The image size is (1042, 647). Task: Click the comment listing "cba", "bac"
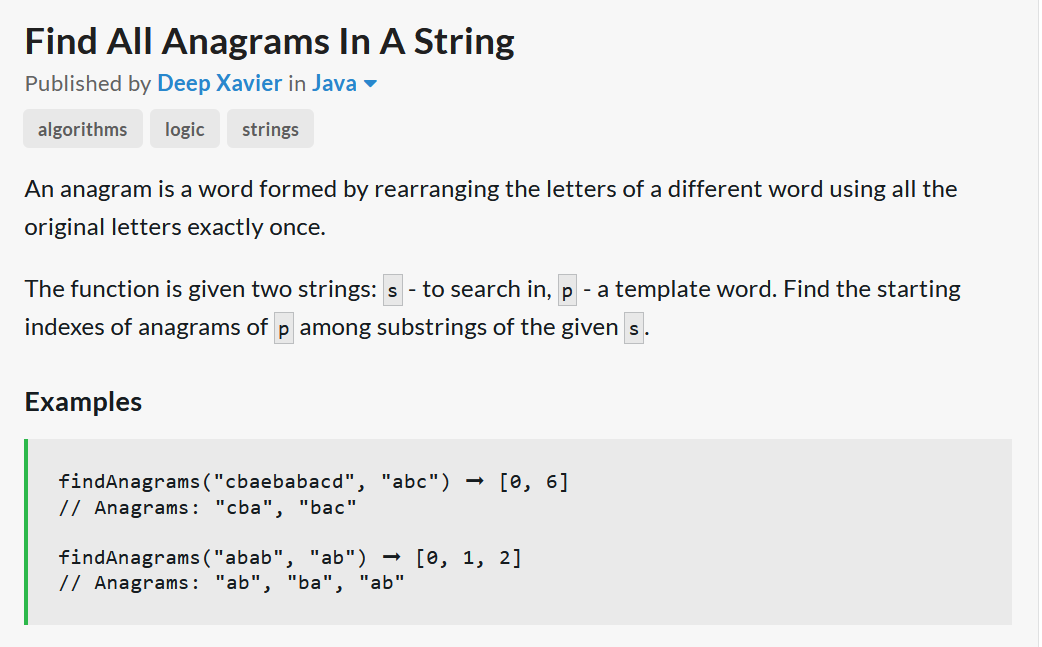(208, 508)
